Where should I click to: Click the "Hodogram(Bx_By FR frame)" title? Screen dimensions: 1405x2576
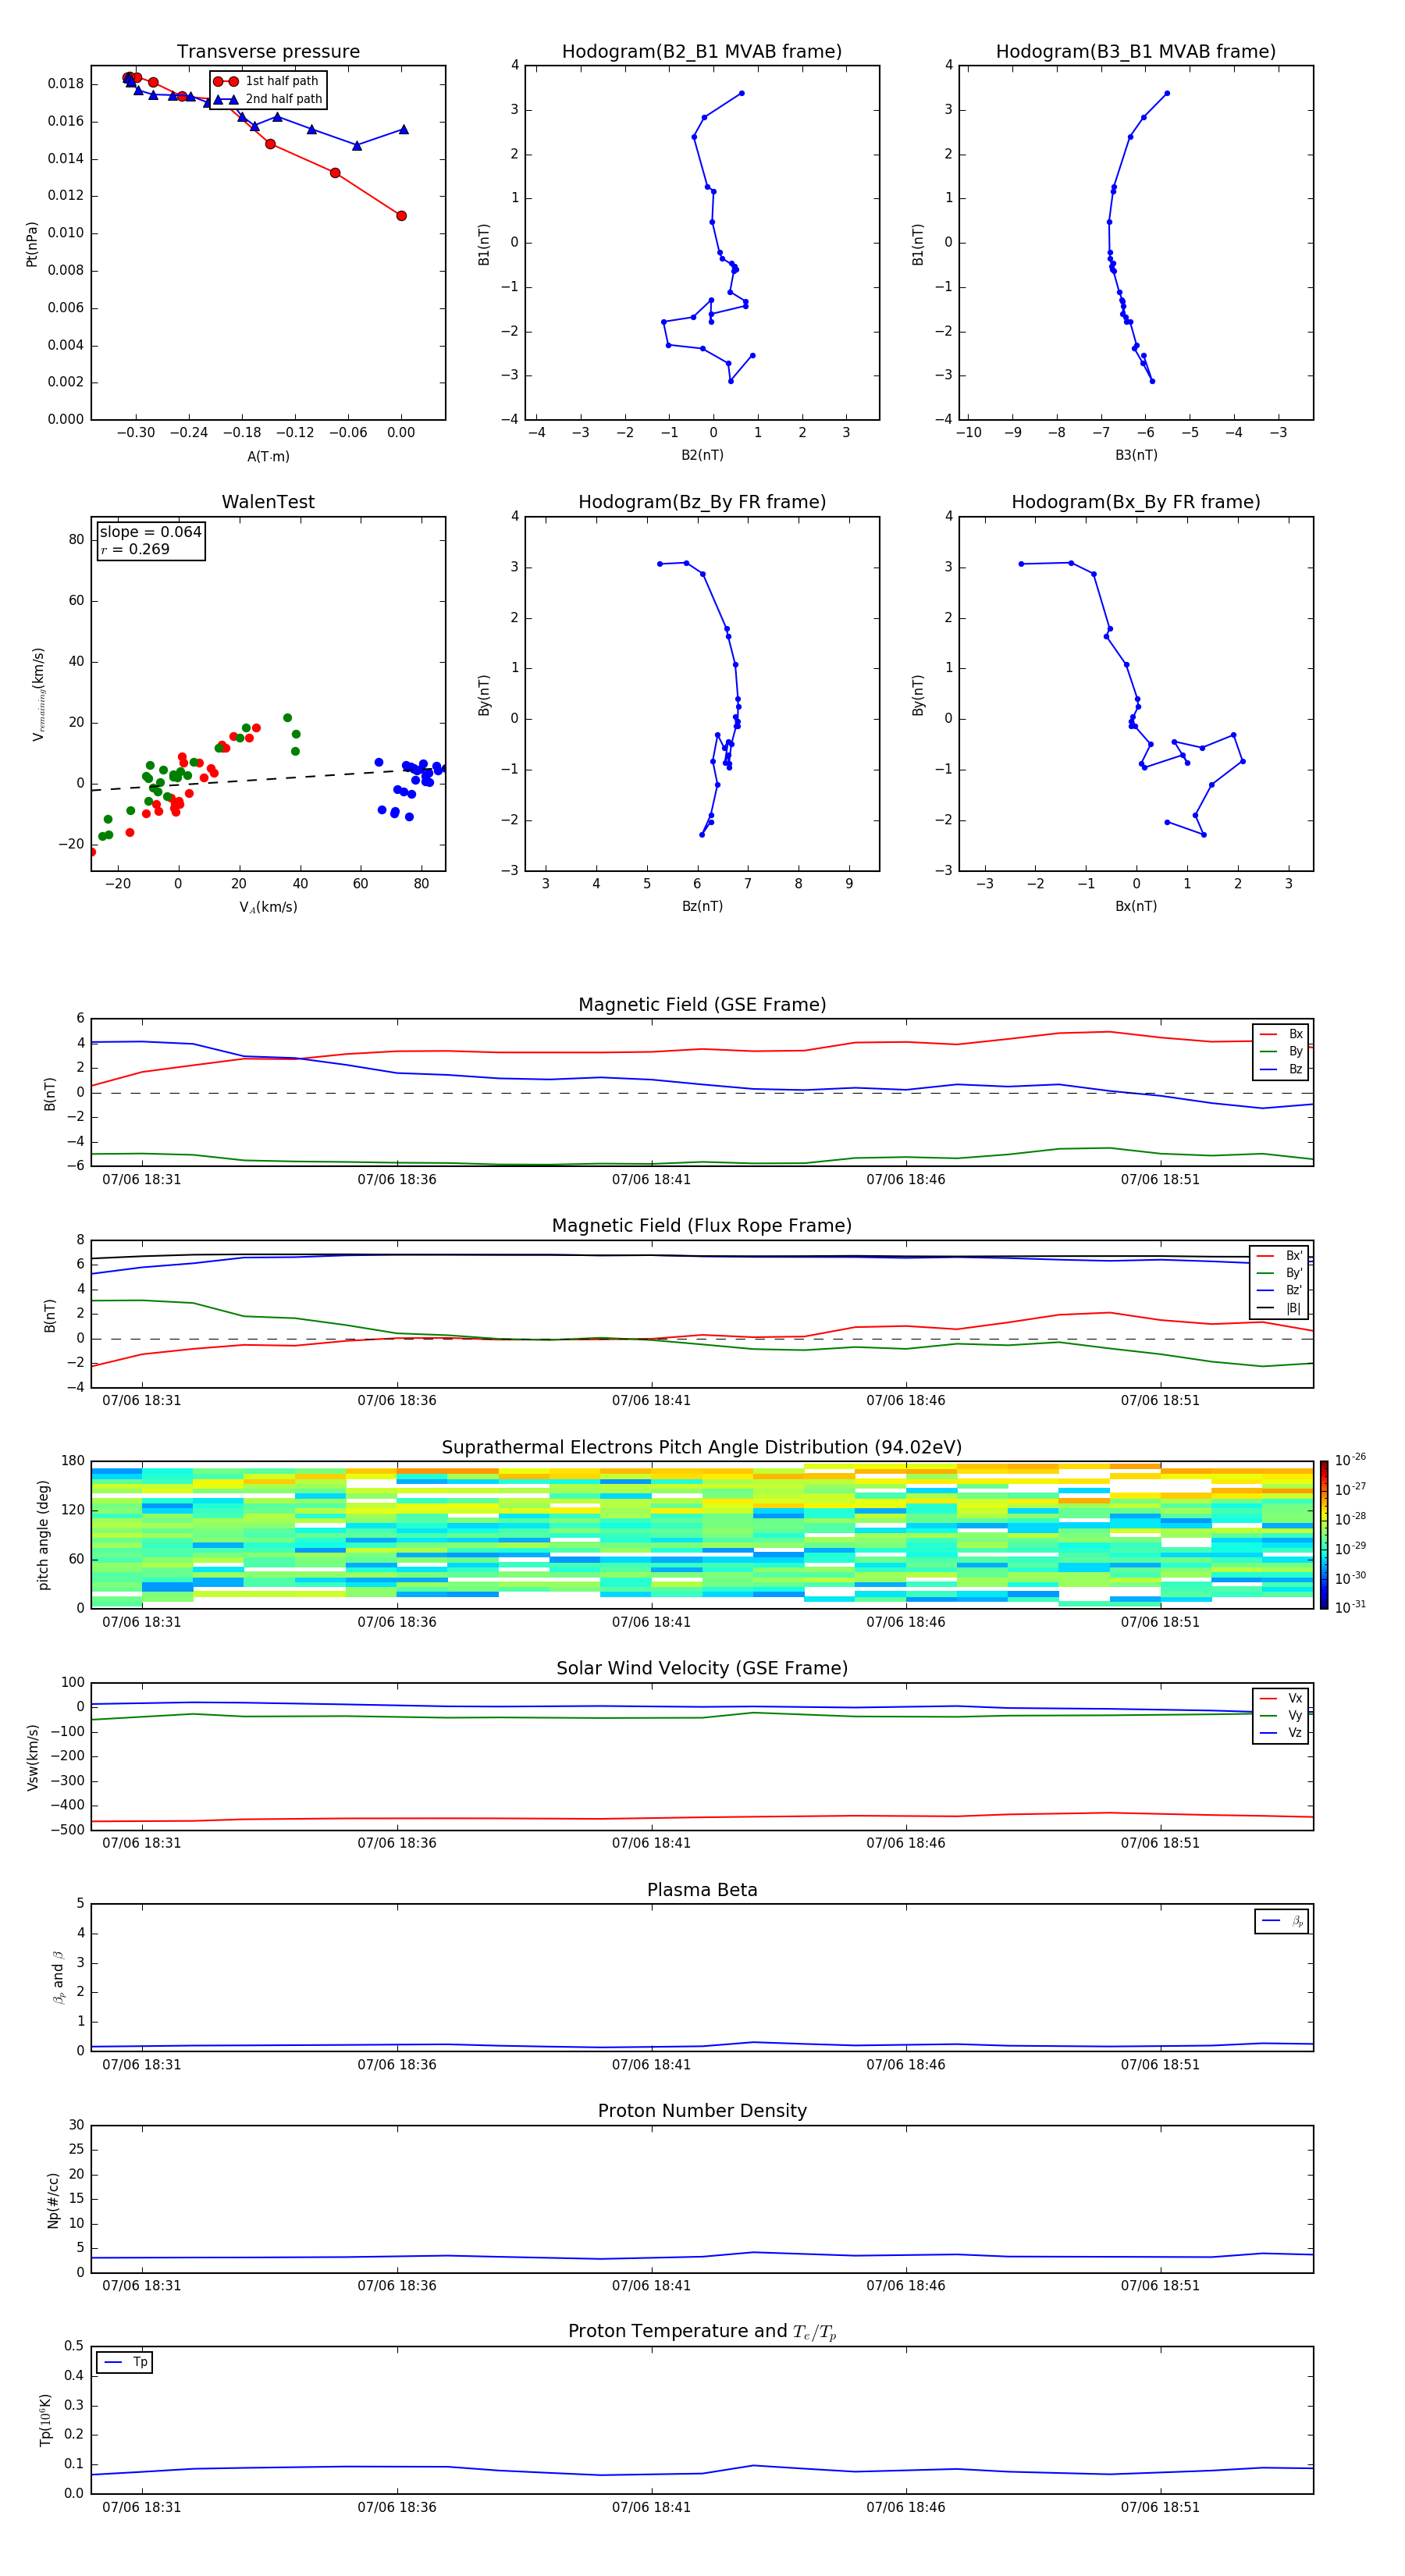click(1136, 502)
